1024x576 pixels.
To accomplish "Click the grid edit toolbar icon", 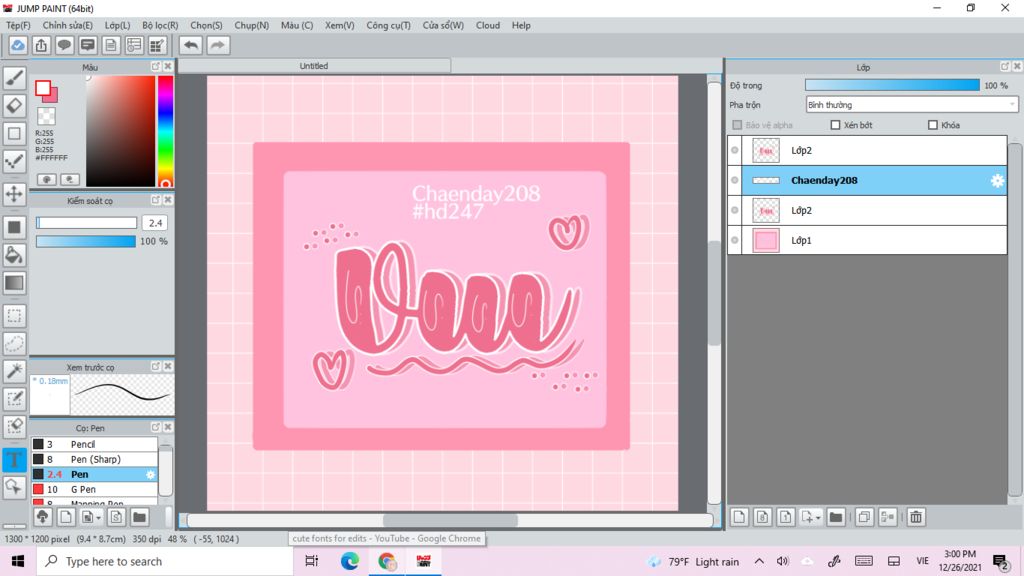I will (x=157, y=45).
